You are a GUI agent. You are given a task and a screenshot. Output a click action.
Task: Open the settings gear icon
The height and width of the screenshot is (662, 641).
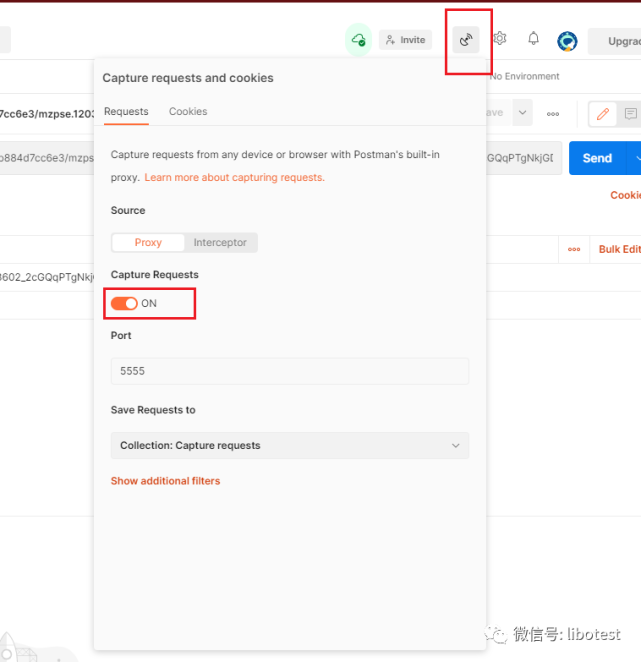[500, 39]
